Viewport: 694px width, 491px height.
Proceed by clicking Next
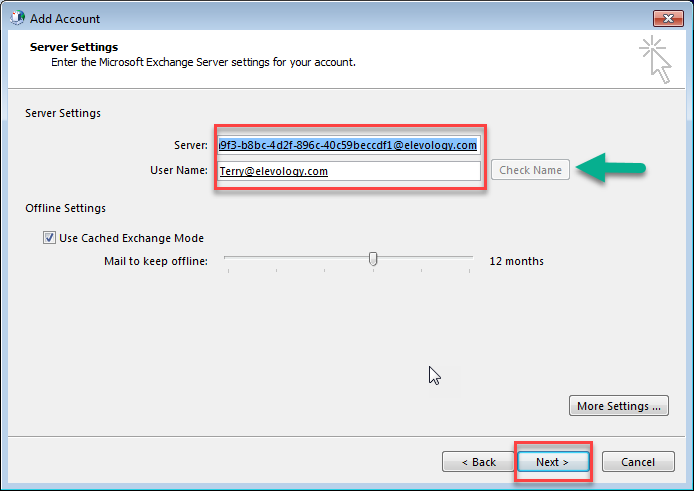pyautogui.click(x=552, y=462)
